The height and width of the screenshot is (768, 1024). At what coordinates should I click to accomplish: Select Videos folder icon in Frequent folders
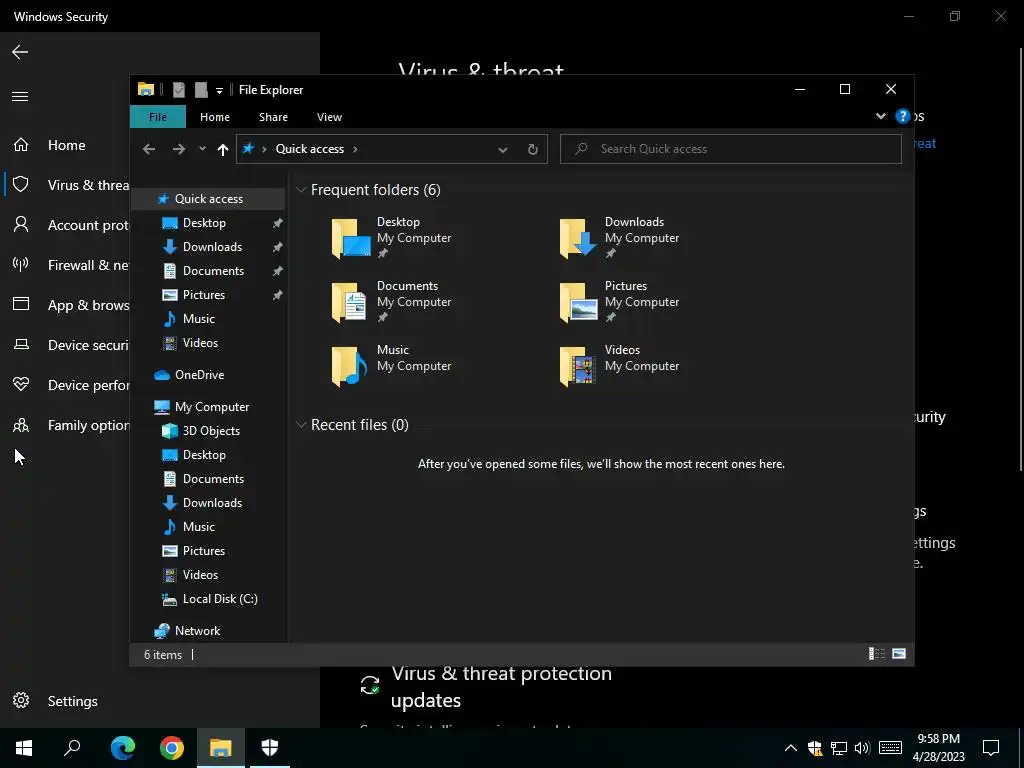(x=578, y=366)
